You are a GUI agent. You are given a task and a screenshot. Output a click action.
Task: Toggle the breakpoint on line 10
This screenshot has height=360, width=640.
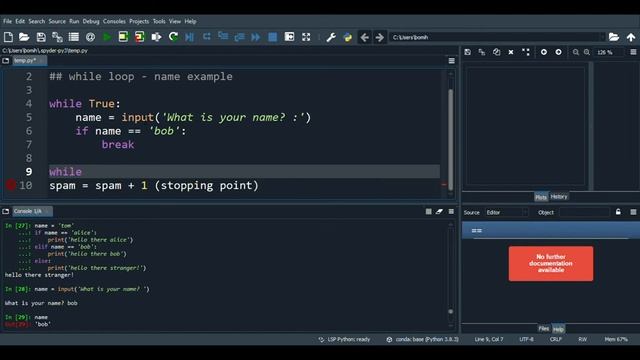pyautogui.click(x=11, y=185)
